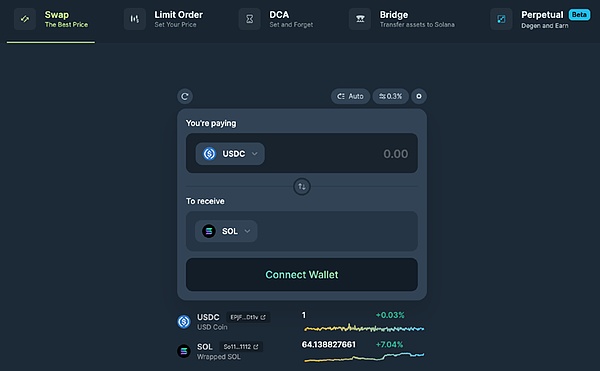The width and height of the screenshot is (600, 371).
Task: Open the 0.3% slippage setting
Action: (391, 96)
